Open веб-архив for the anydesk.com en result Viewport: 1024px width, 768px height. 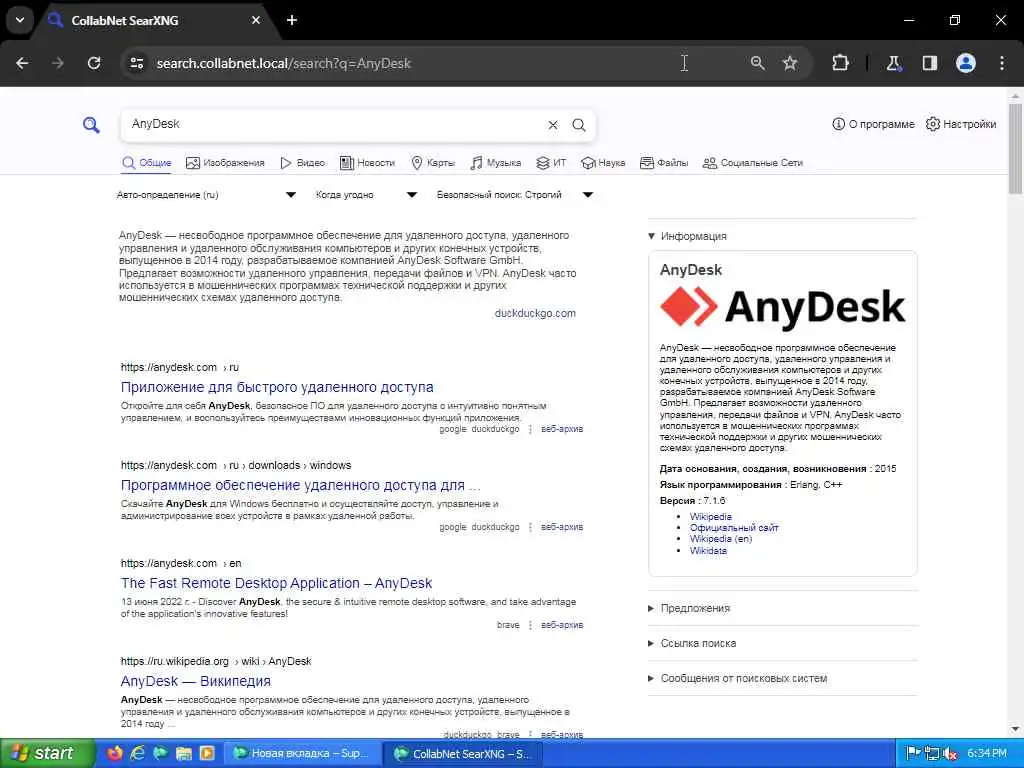tap(562, 625)
